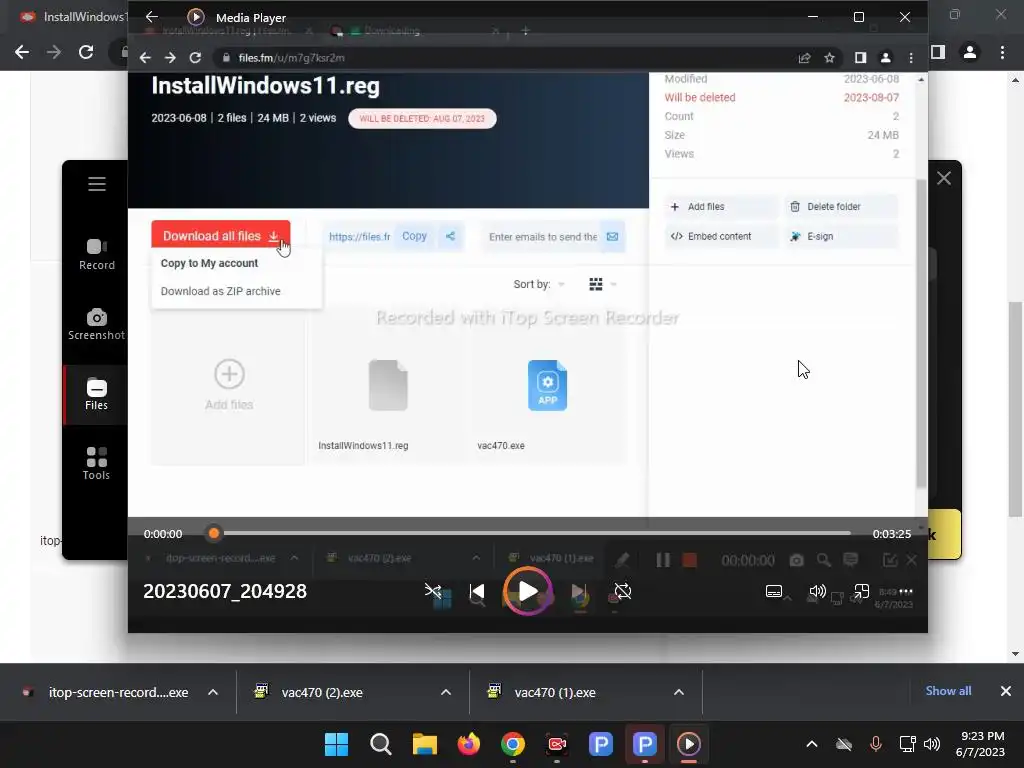The width and height of the screenshot is (1024, 768).
Task: Toggle repeat in Media Player
Action: coord(623,592)
